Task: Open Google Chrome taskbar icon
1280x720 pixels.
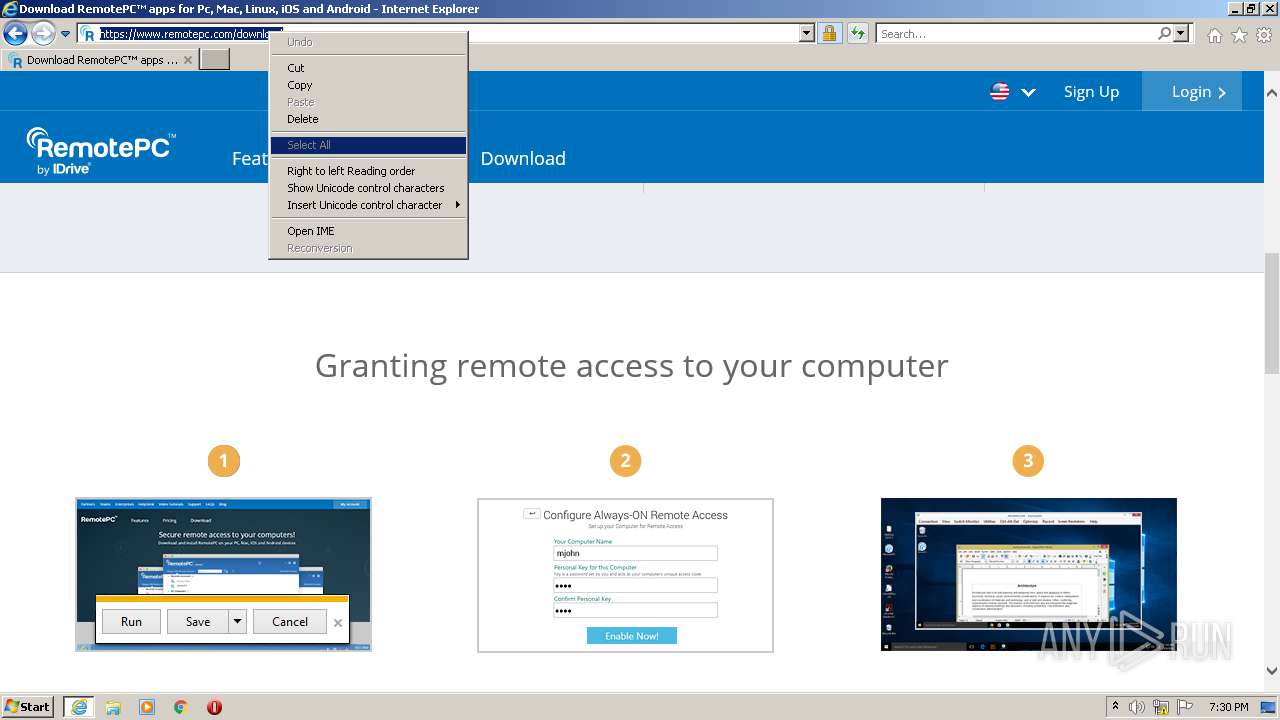Action: click(x=181, y=707)
